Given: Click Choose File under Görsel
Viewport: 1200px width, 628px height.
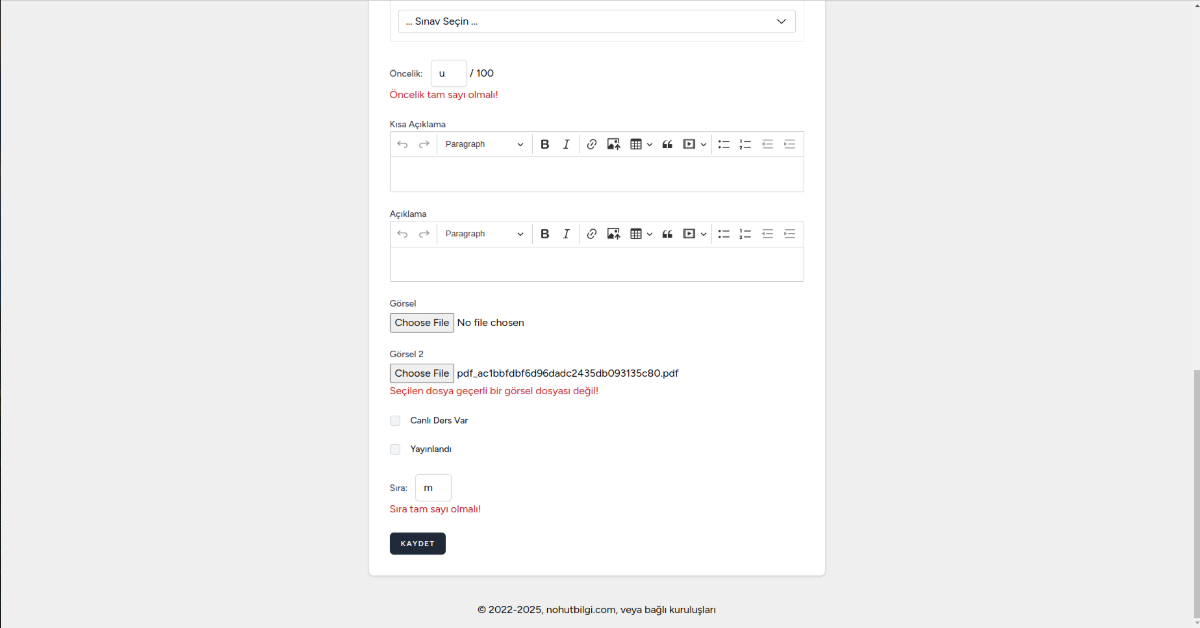Looking at the screenshot, I should tap(421, 323).
